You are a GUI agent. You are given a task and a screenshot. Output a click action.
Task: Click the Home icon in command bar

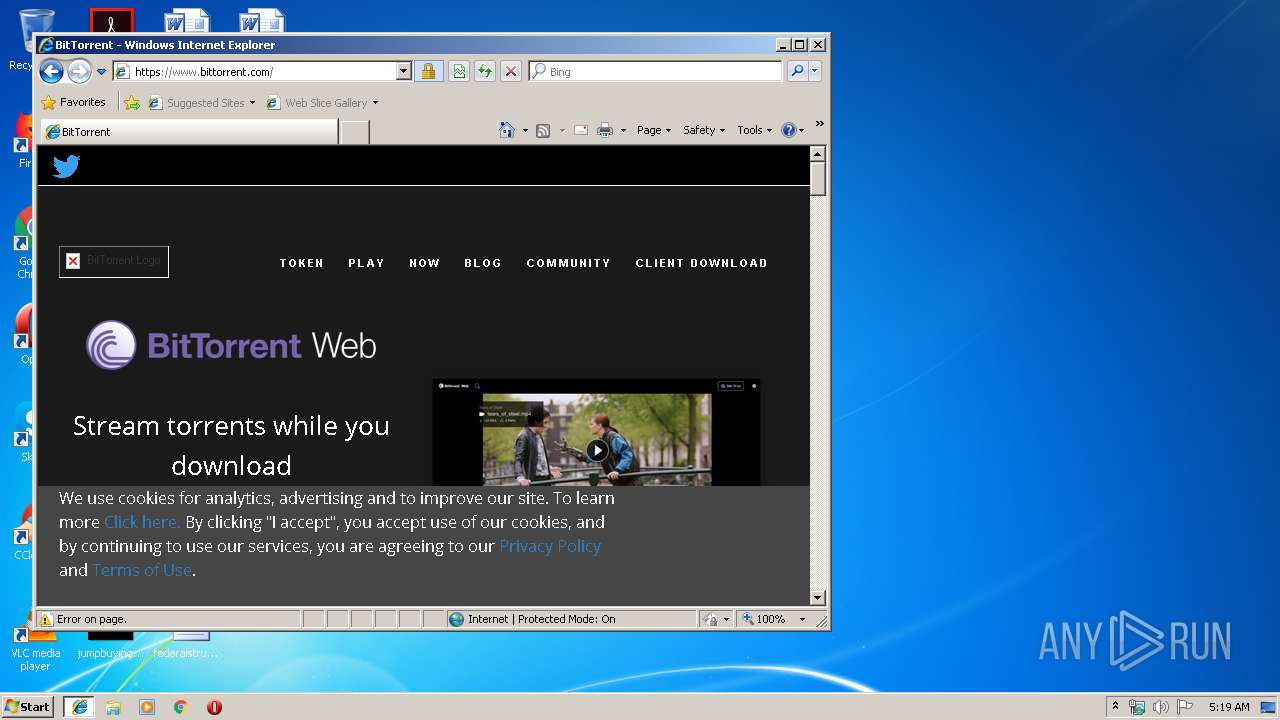[x=507, y=130]
